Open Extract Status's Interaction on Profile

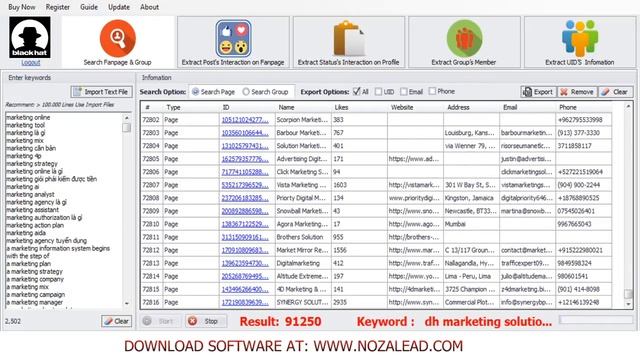pyautogui.click(x=349, y=42)
